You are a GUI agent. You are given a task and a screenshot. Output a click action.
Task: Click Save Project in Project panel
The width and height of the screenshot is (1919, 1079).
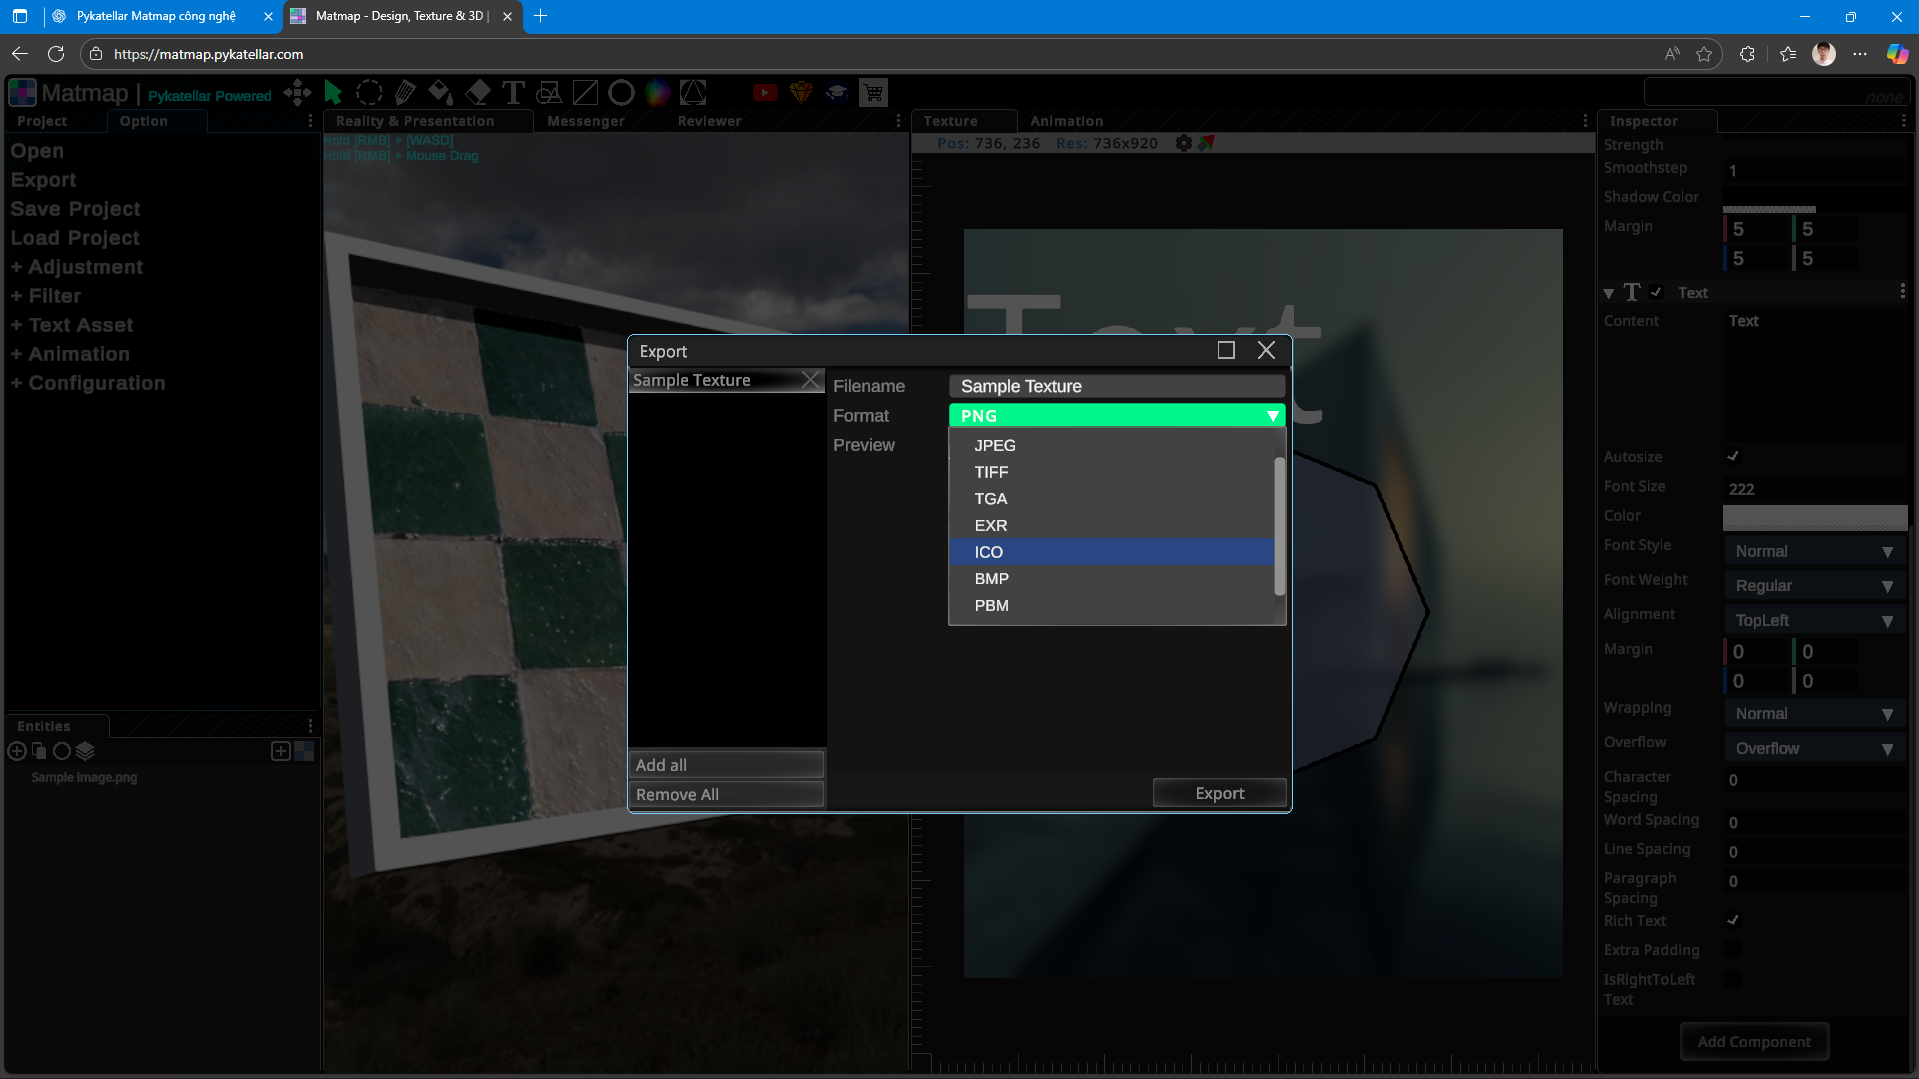76,209
